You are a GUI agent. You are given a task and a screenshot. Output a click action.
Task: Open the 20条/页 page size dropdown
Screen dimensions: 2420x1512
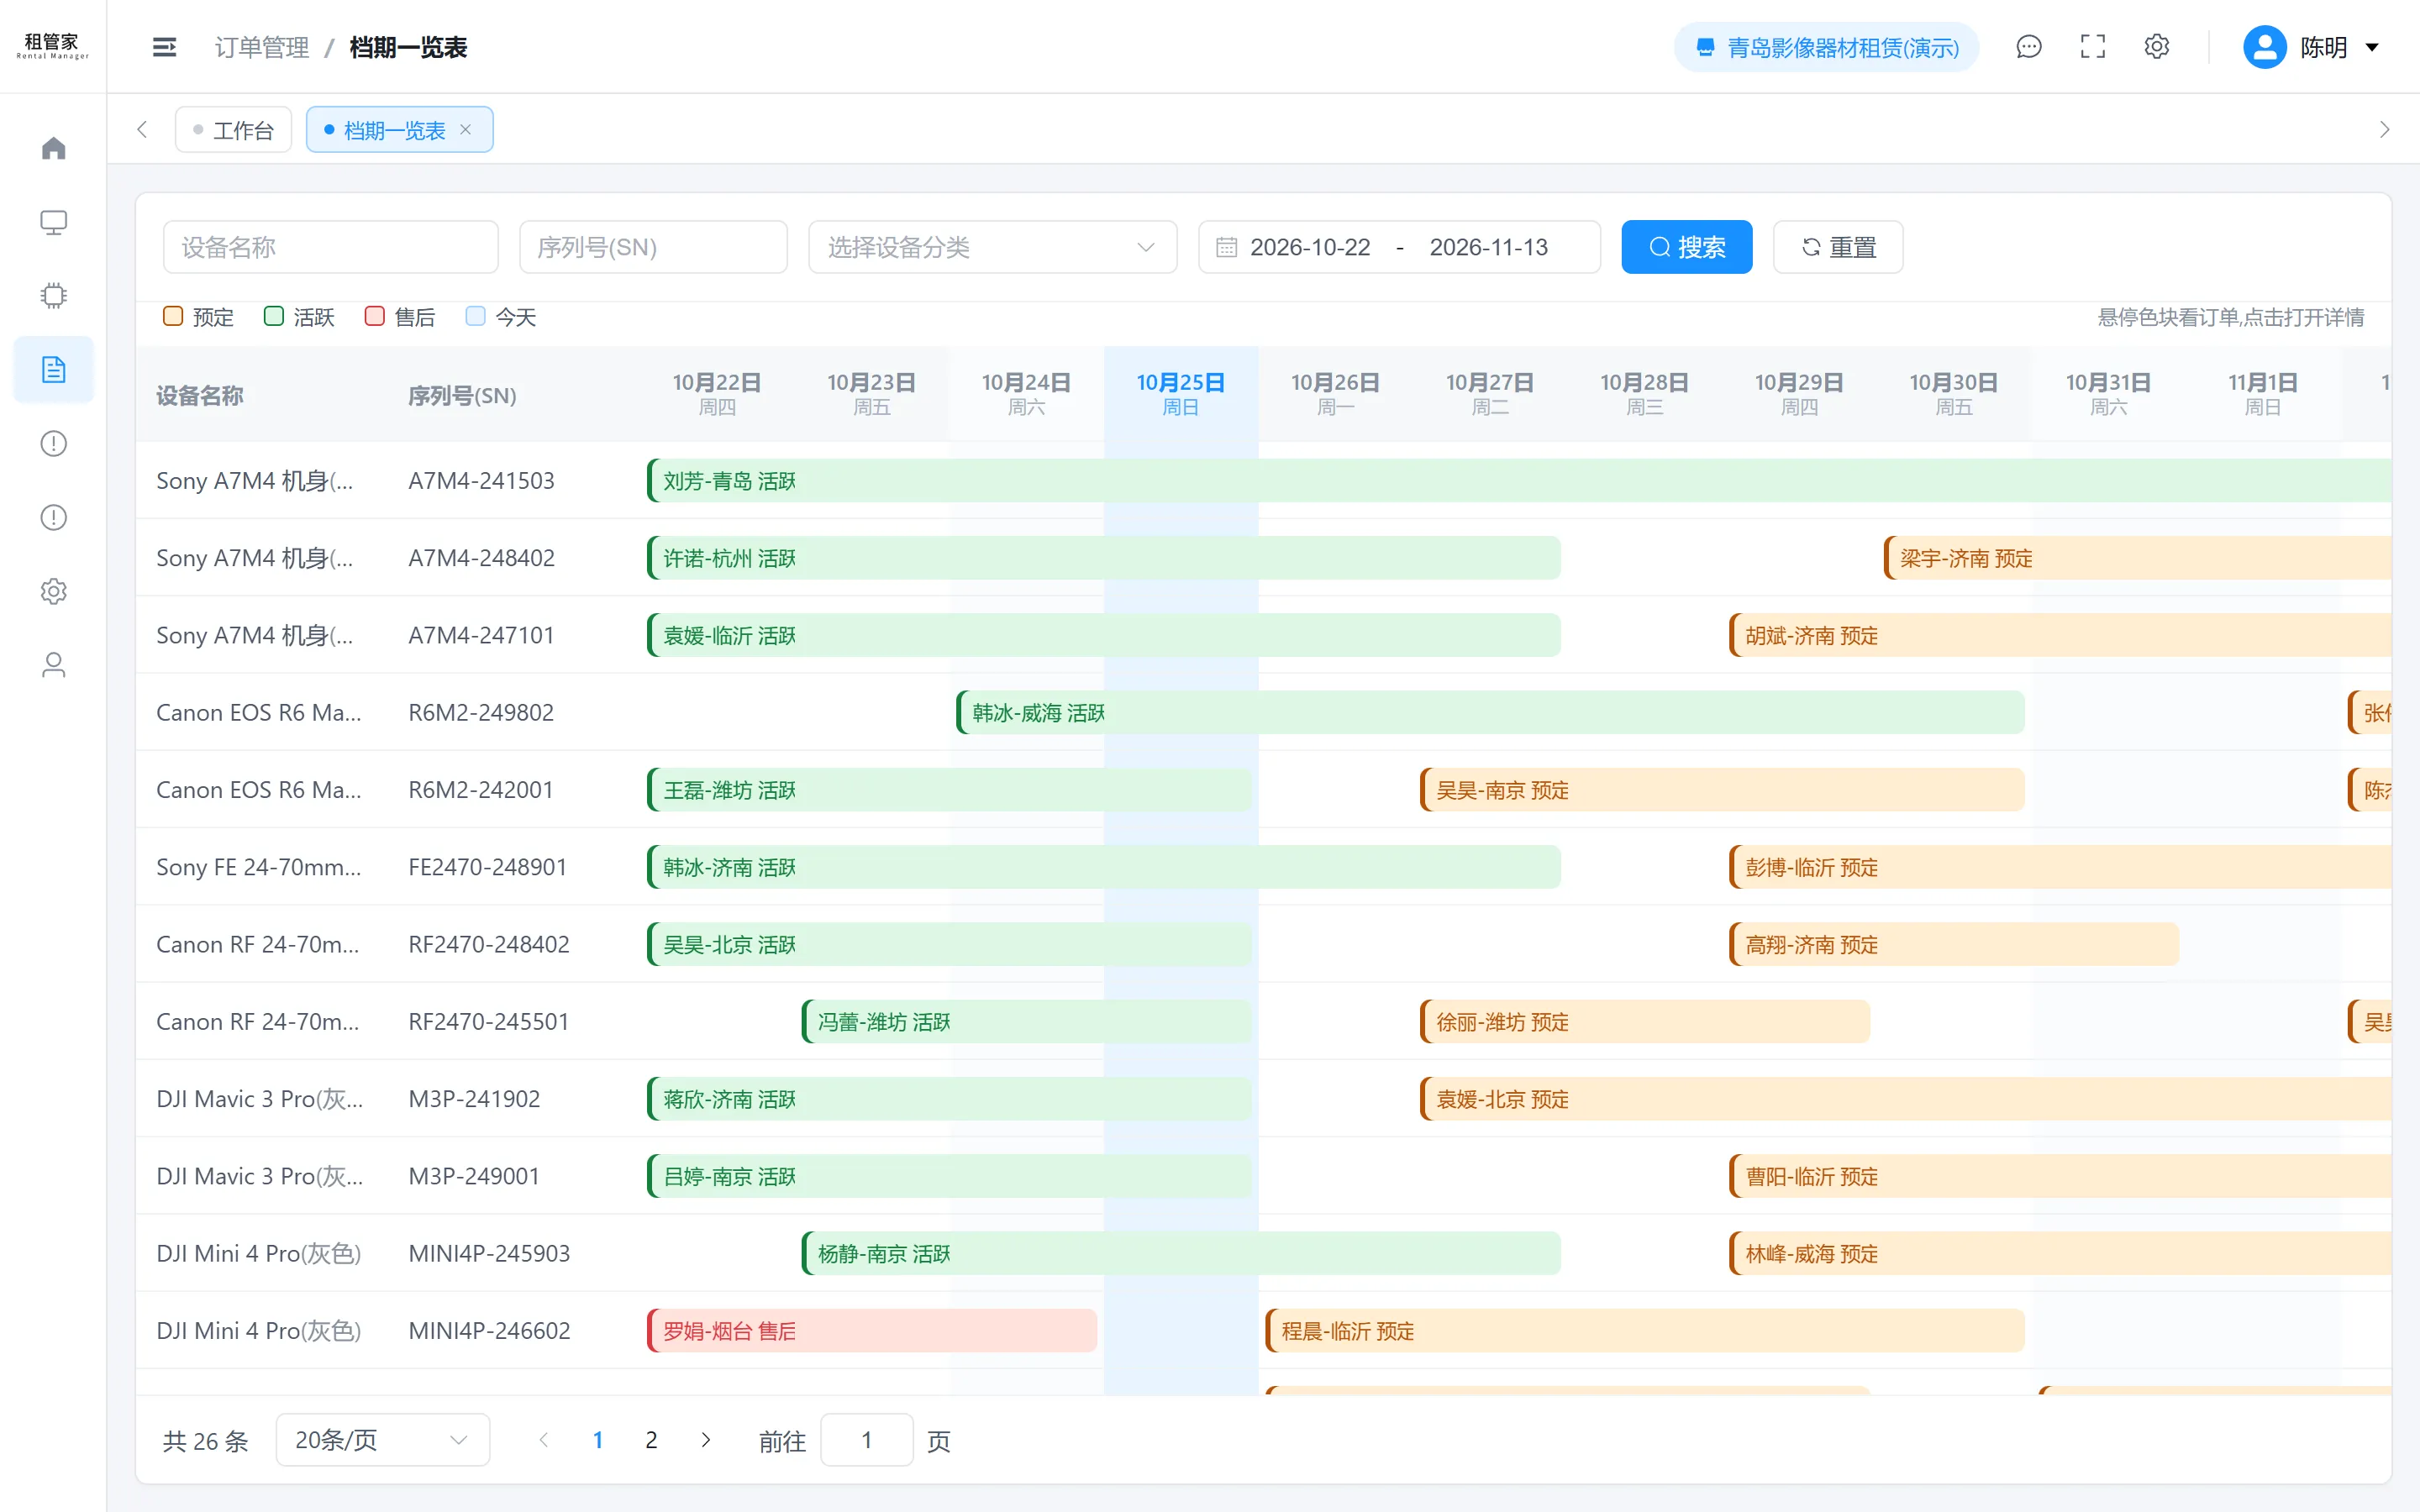[x=382, y=1440]
